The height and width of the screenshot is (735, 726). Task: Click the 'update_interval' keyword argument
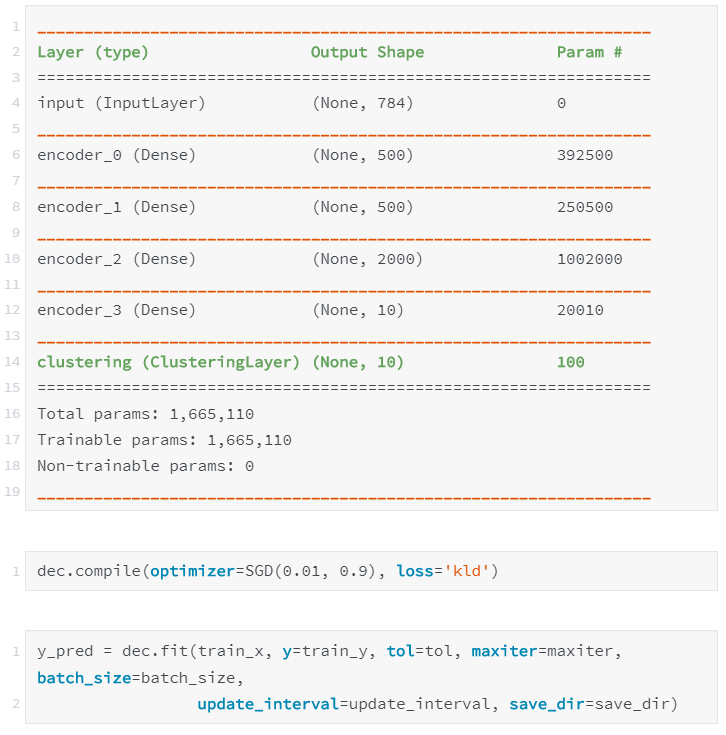click(267, 704)
